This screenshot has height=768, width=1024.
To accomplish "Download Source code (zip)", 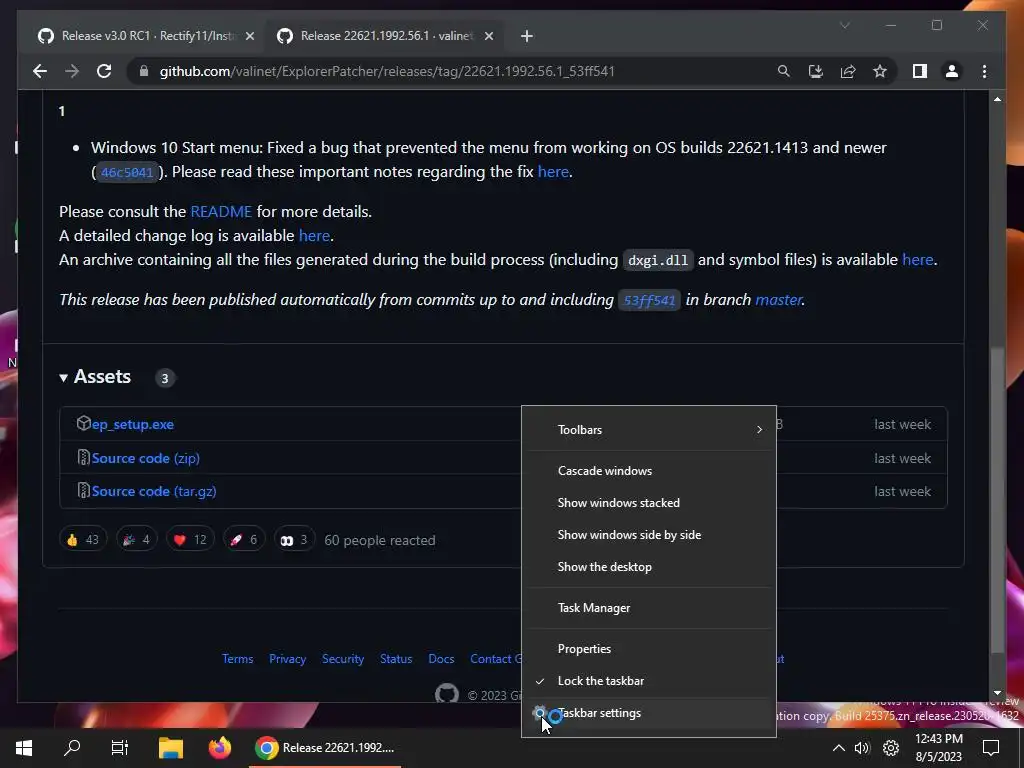I will pos(146,458).
